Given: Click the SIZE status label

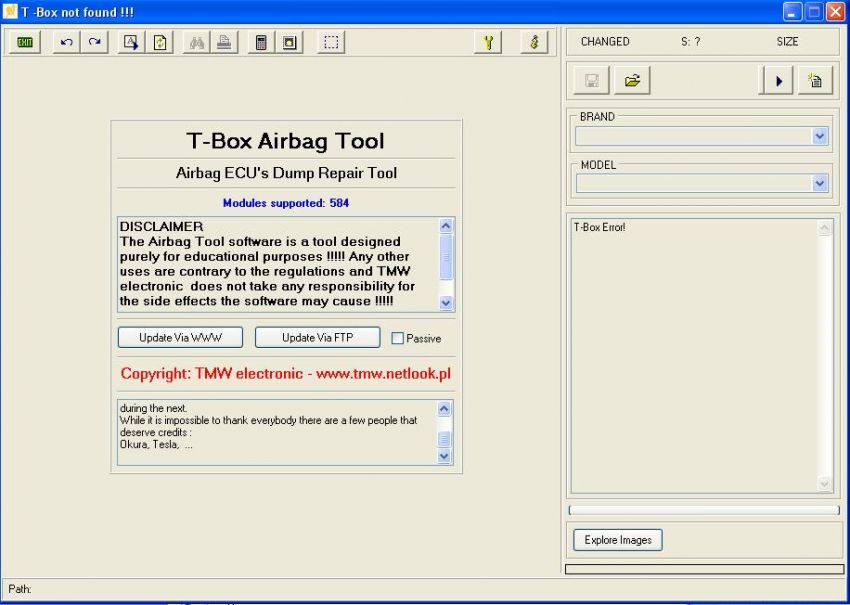Looking at the screenshot, I should coord(787,42).
